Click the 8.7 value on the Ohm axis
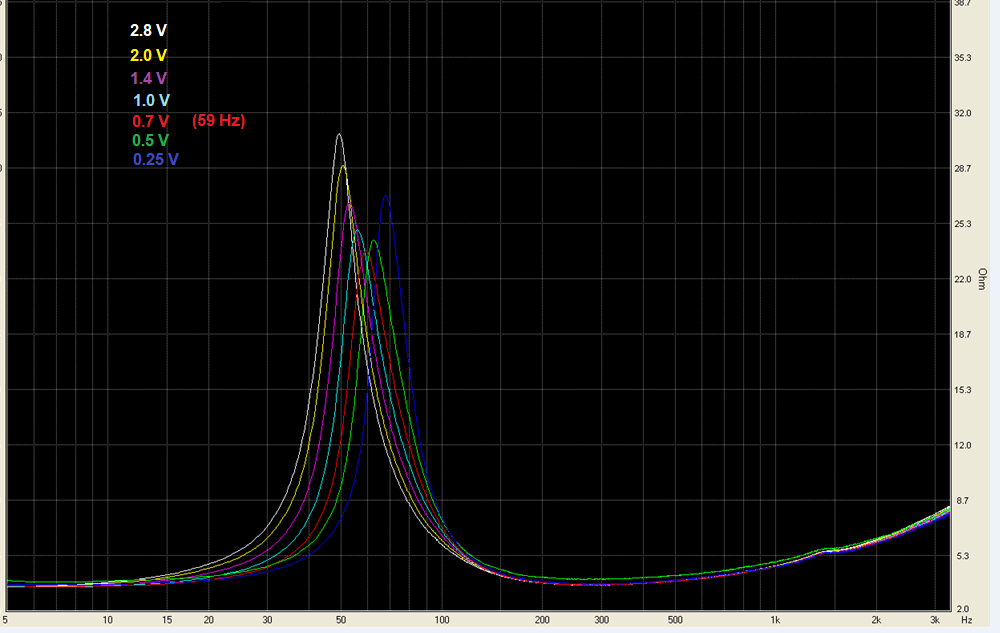 coord(962,501)
